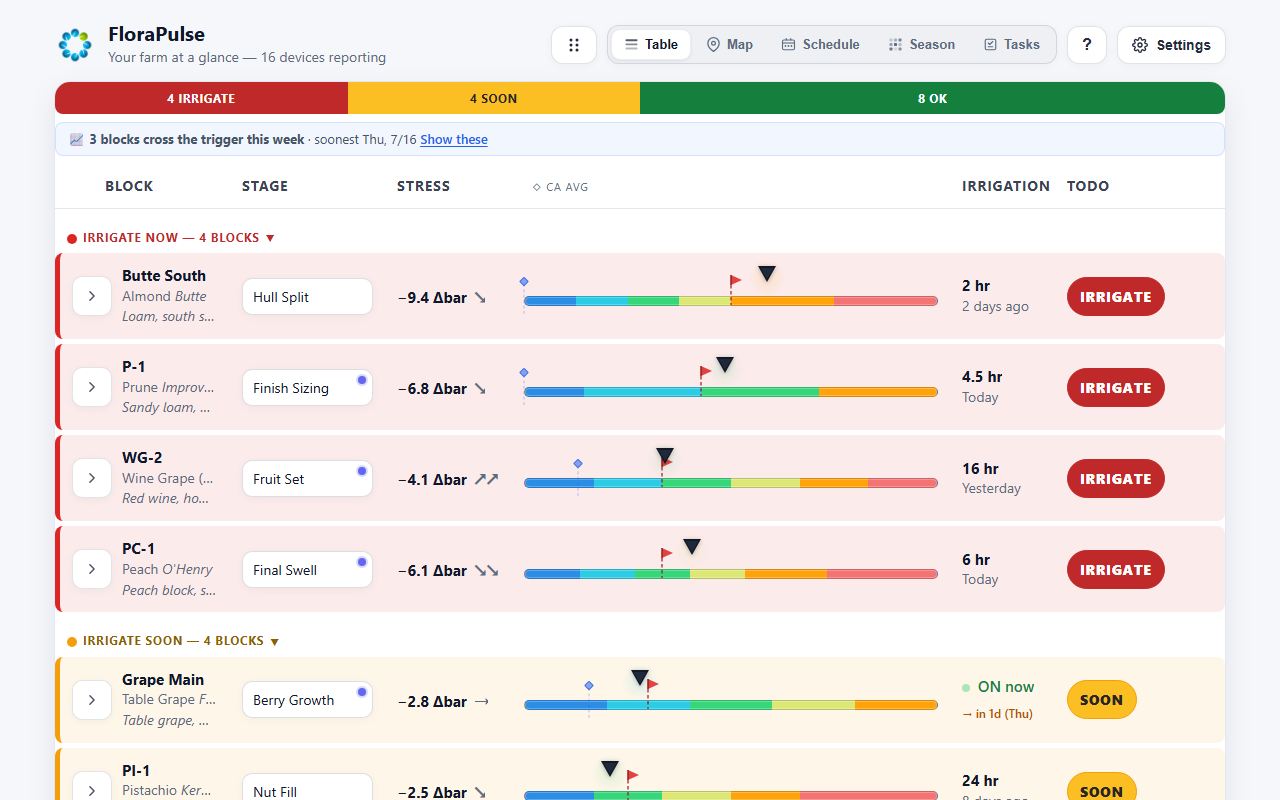Click the Berry Growth stage field
The image size is (1280, 800).
(307, 700)
